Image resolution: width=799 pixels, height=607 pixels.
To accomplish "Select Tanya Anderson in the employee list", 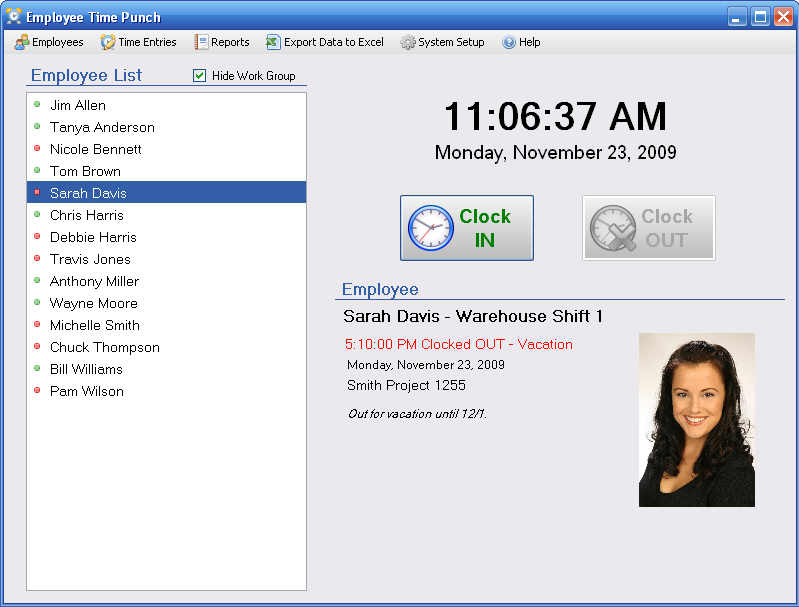I will 102,127.
